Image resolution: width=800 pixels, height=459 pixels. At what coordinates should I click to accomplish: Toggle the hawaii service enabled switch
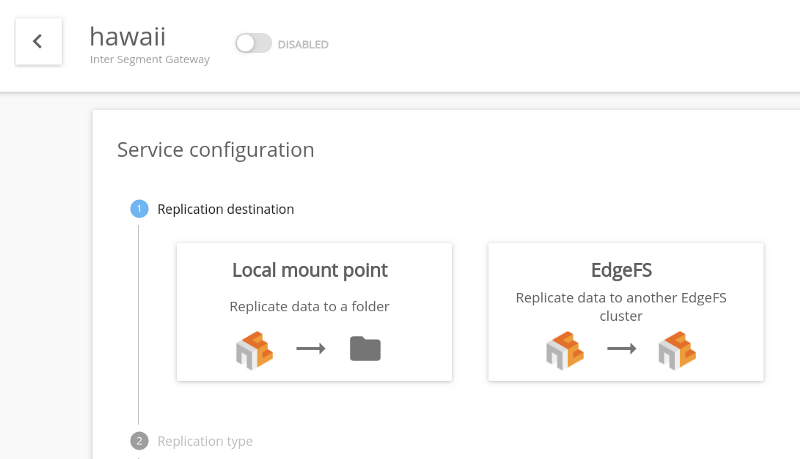pyautogui.click(x=253, y=44)
